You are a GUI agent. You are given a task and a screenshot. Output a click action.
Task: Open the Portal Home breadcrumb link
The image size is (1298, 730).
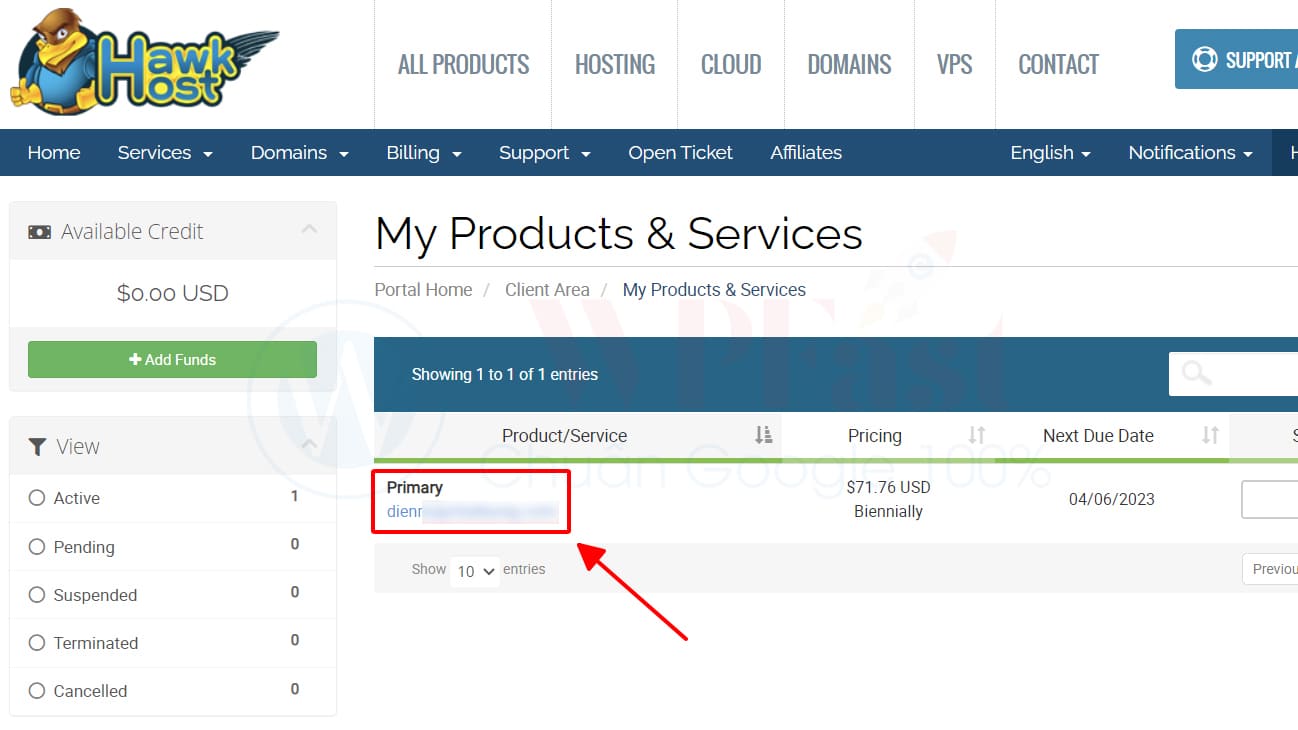(x=423, y=290)
